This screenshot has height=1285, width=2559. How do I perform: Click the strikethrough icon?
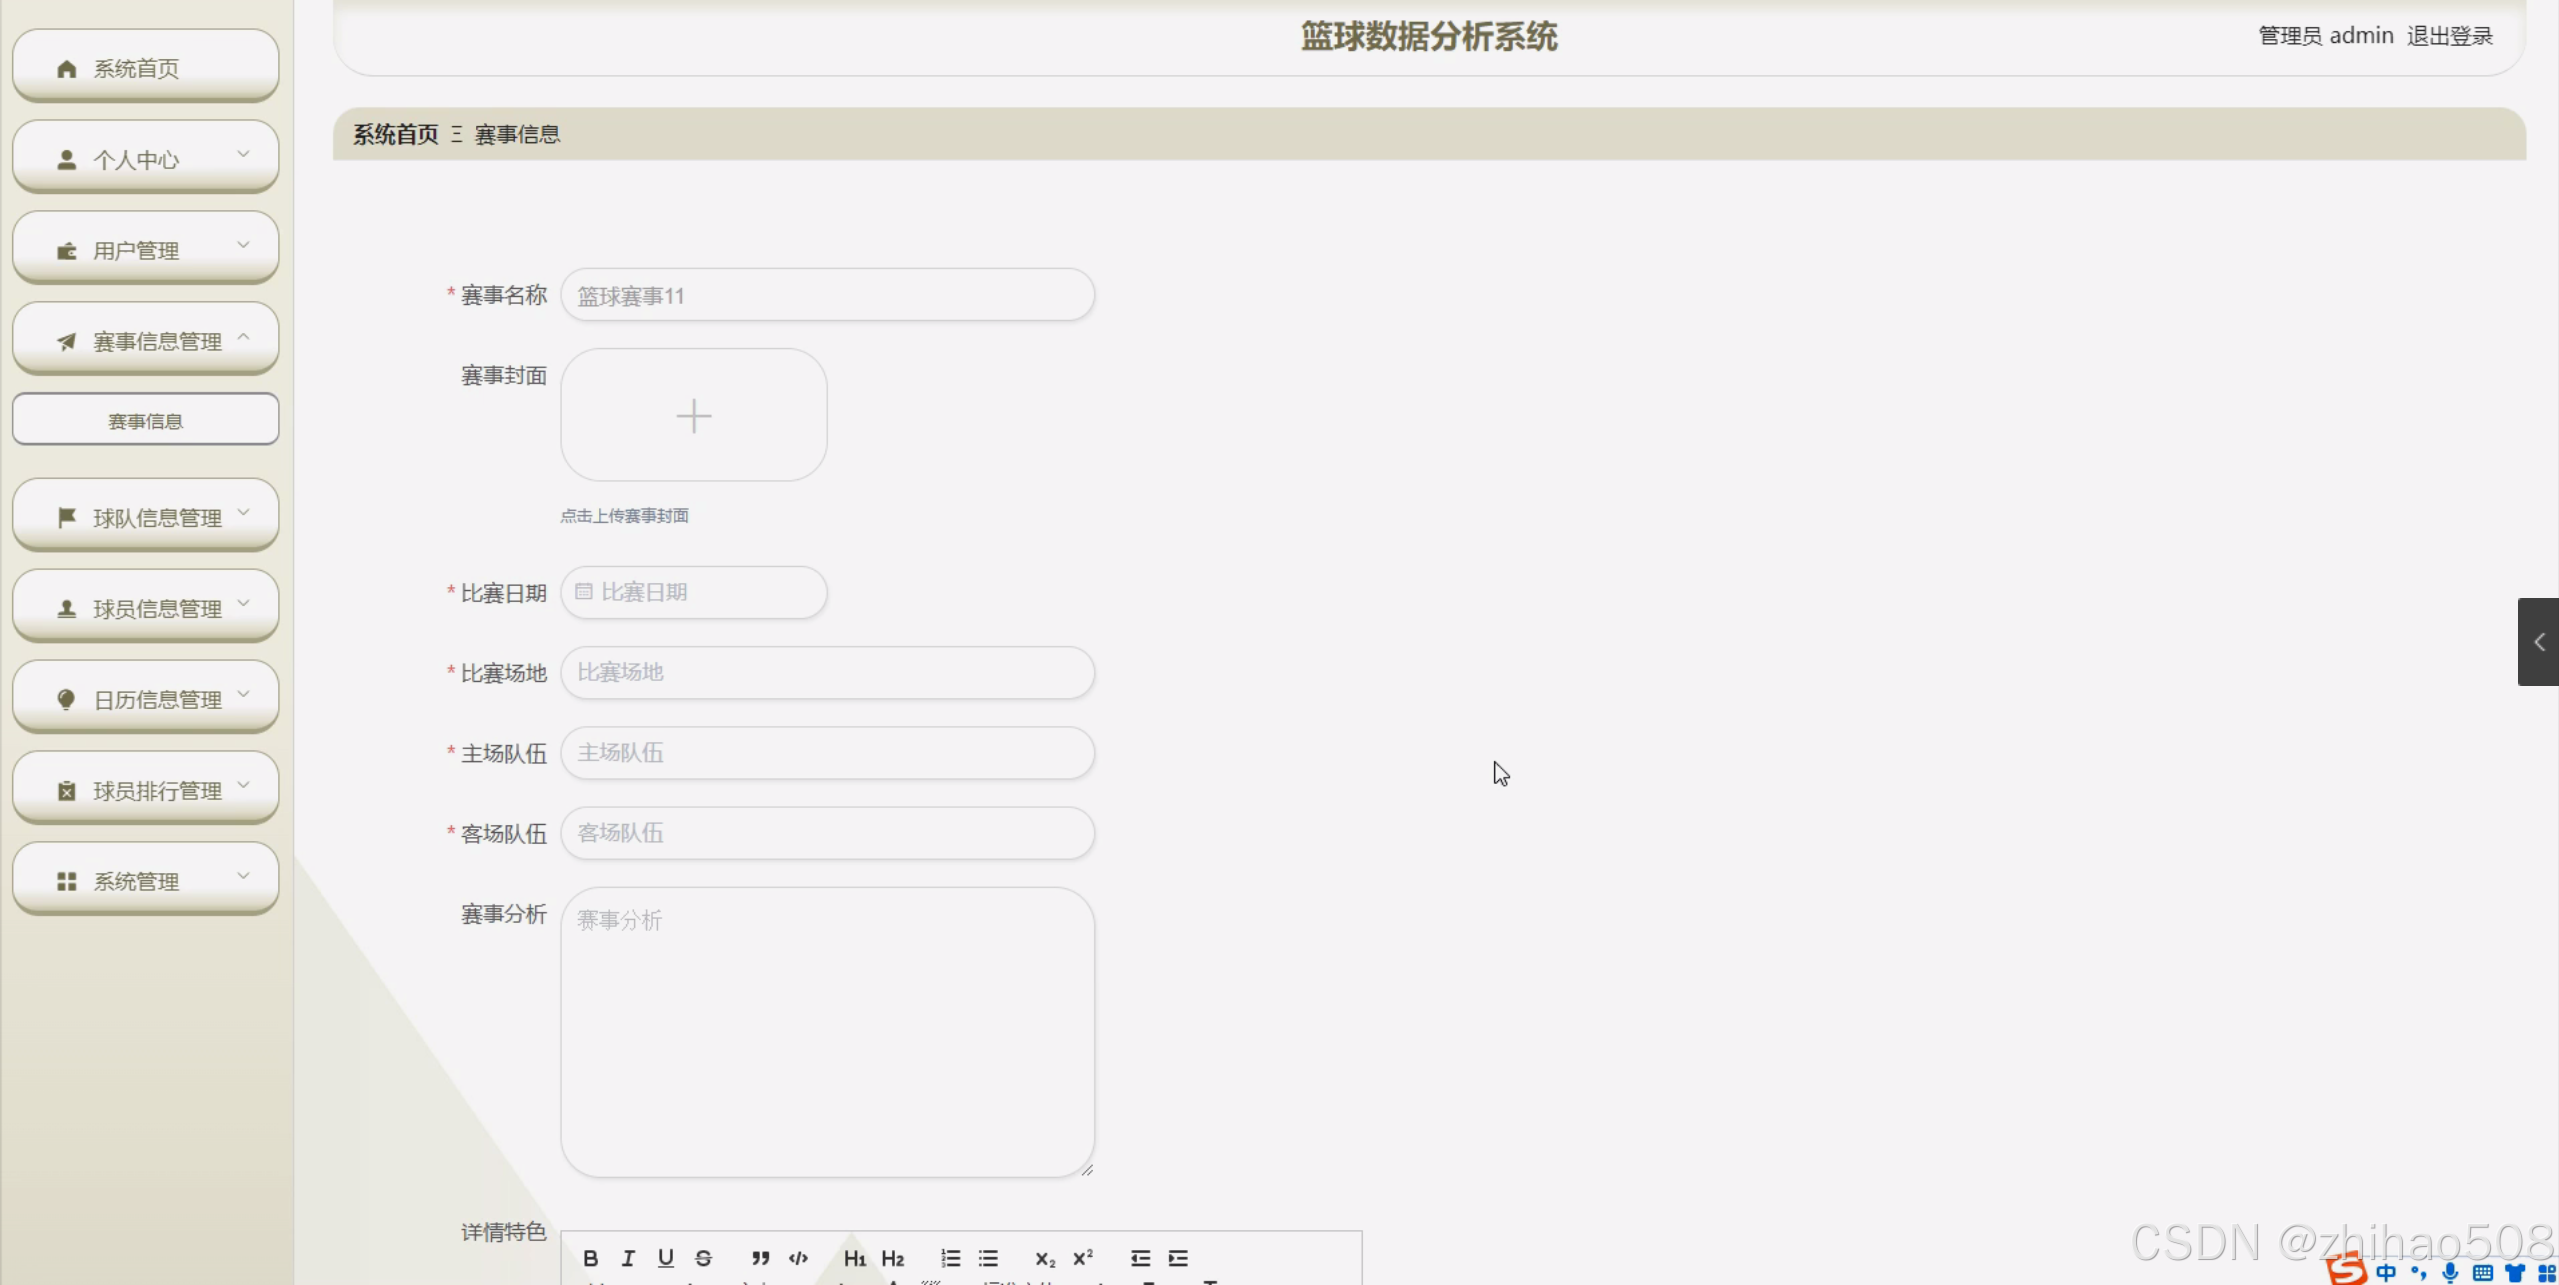click(x=703, y=1258)
